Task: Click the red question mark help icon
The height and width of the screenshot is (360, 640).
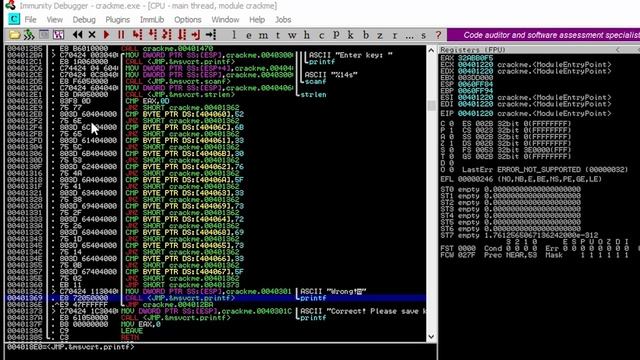Action: click(438, 35)
